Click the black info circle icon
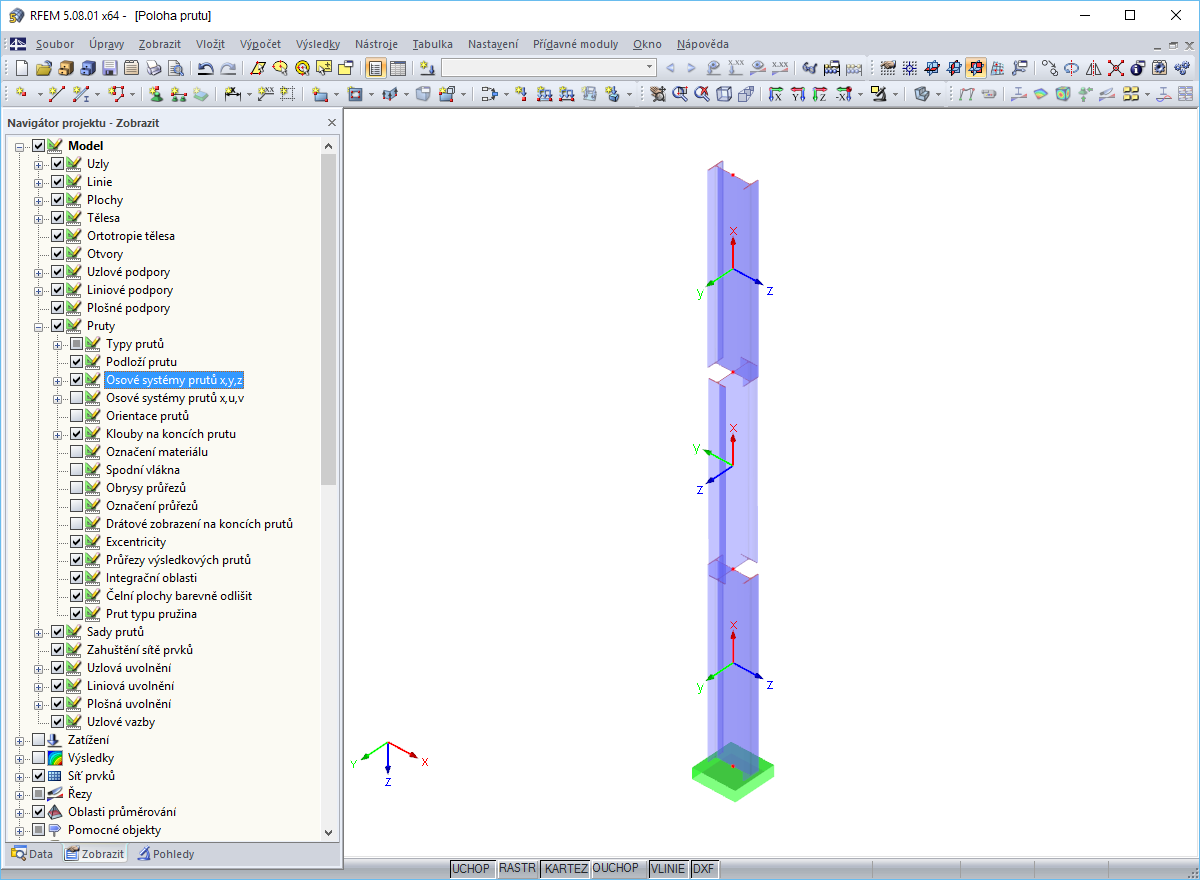 tap(1137, 68)
